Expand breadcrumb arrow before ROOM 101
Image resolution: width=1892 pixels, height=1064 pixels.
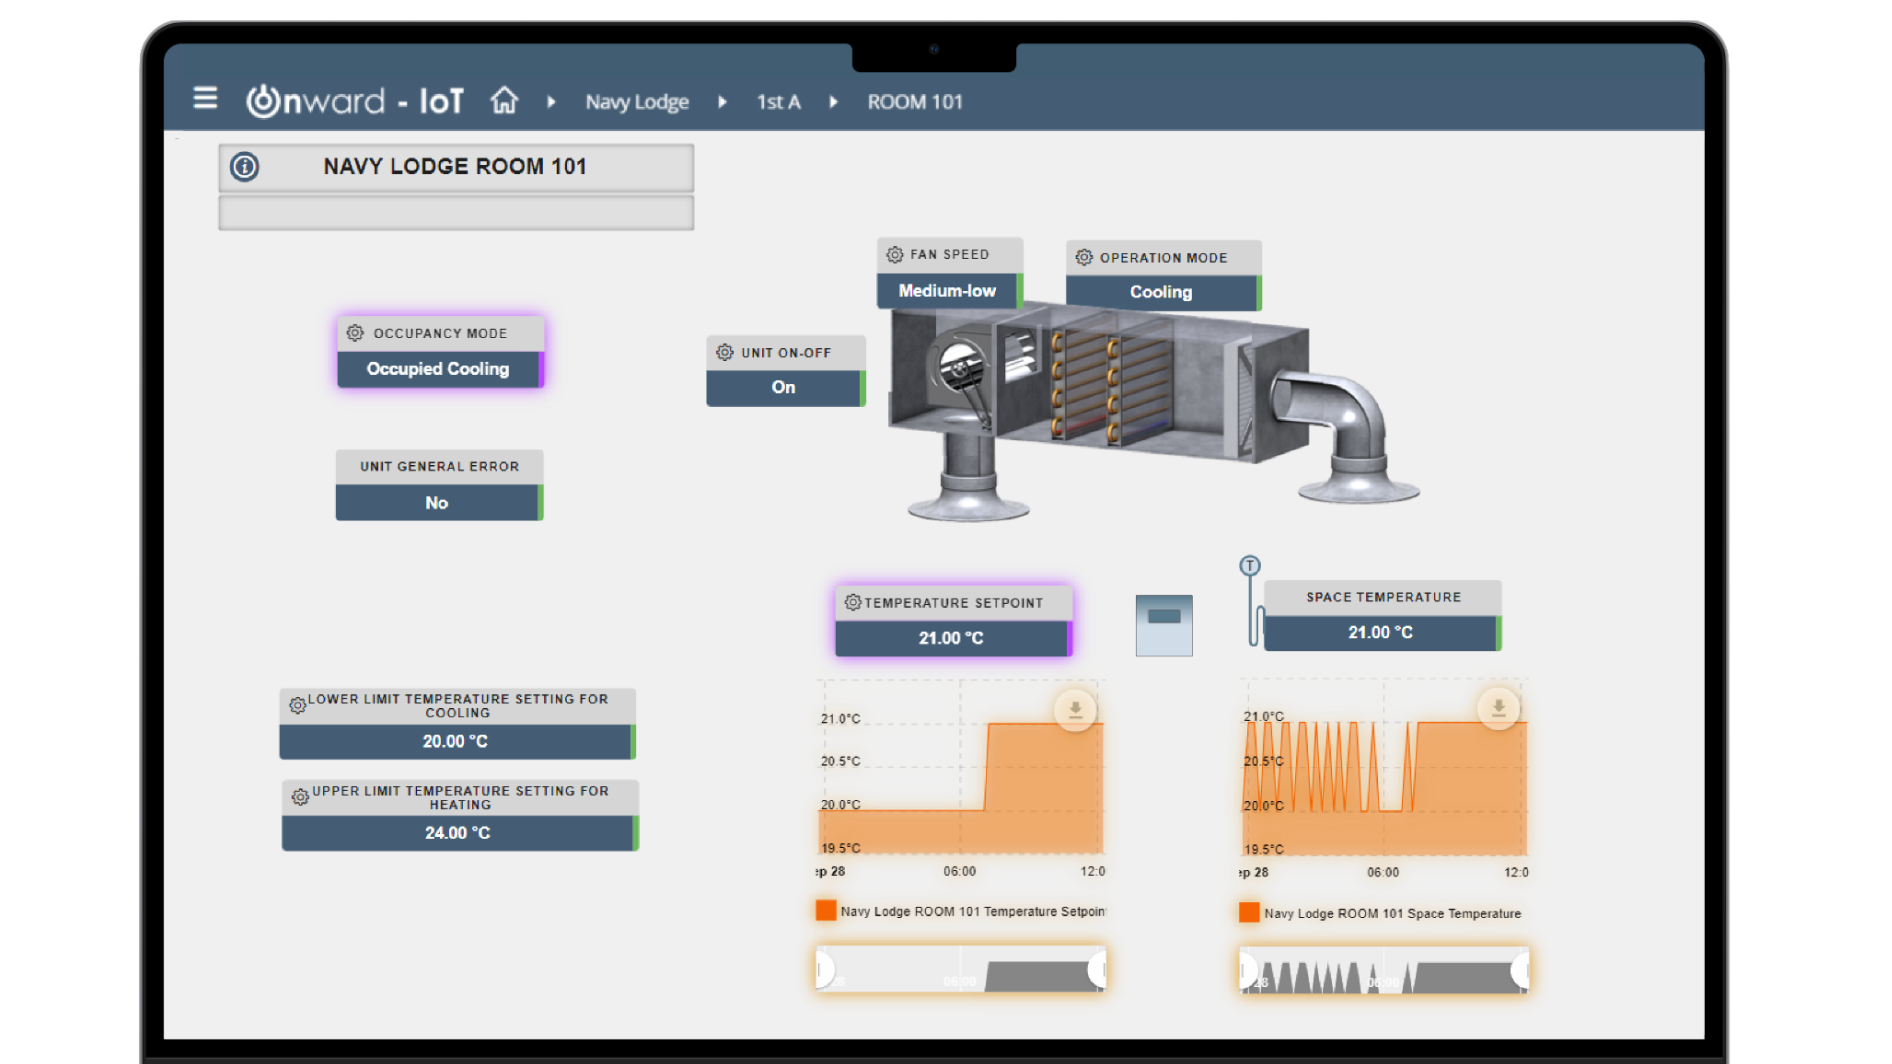pos(833,102)
